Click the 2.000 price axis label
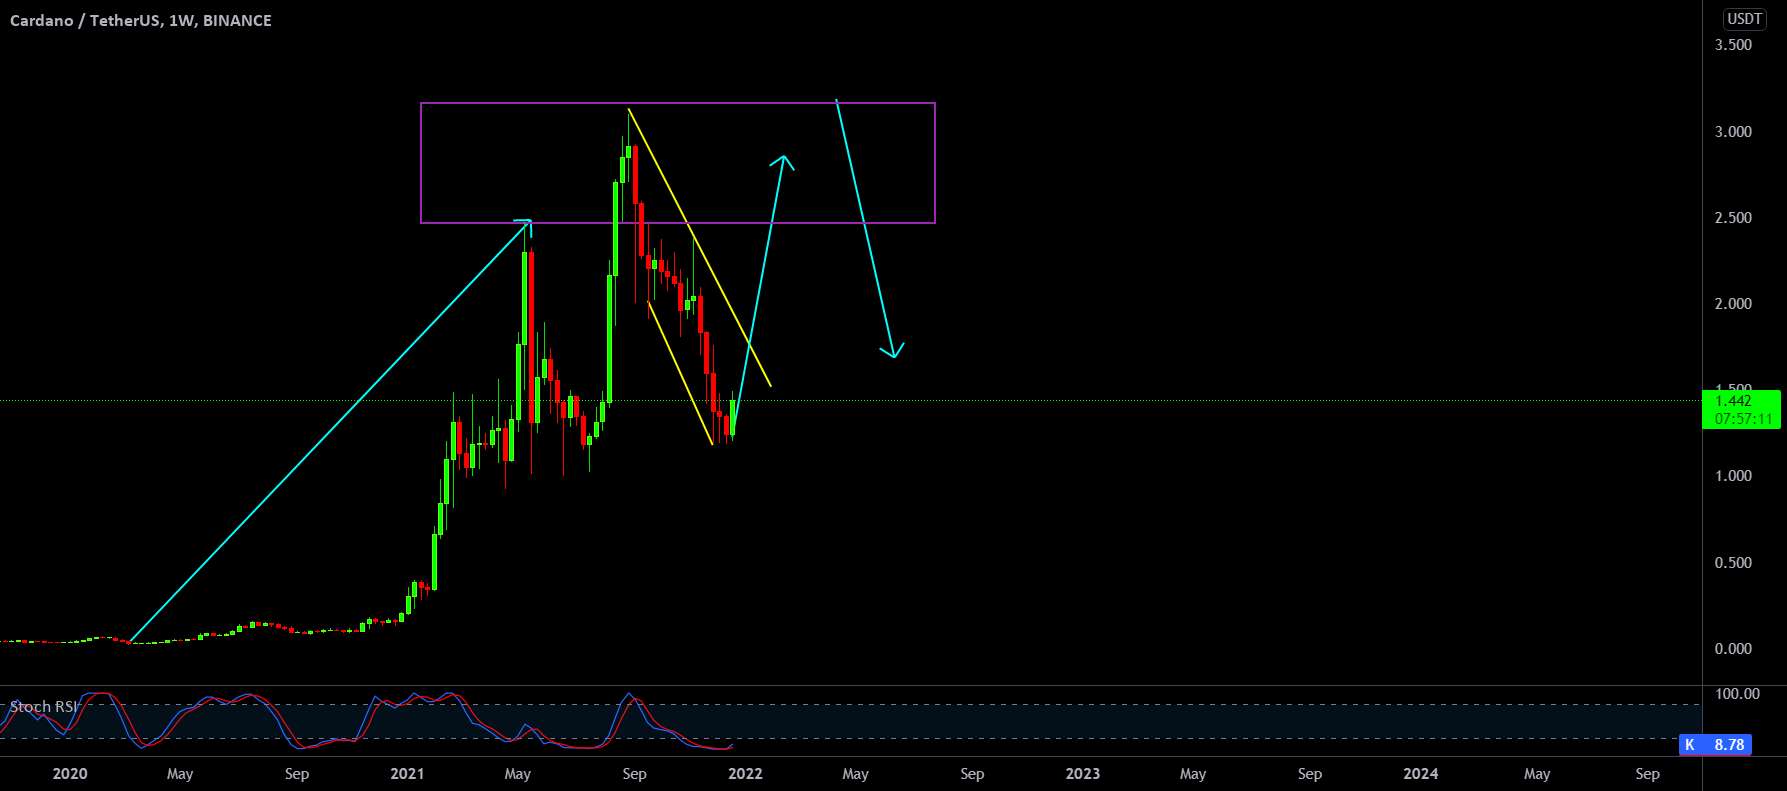This screenshot has height=791, width=1787. click(x=1733, y=304)
